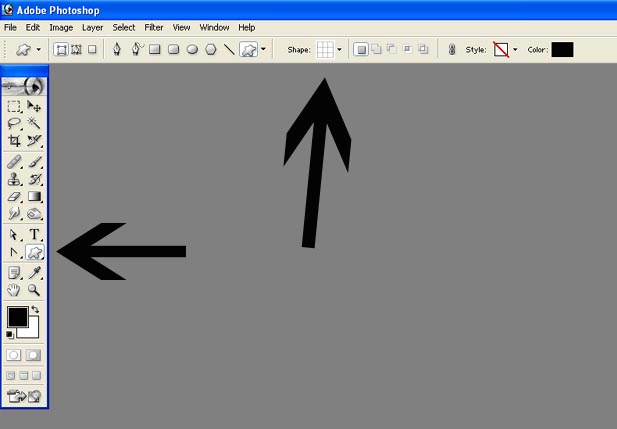
Task: Select the Eyedropper tool
Action: pos(34,272)
